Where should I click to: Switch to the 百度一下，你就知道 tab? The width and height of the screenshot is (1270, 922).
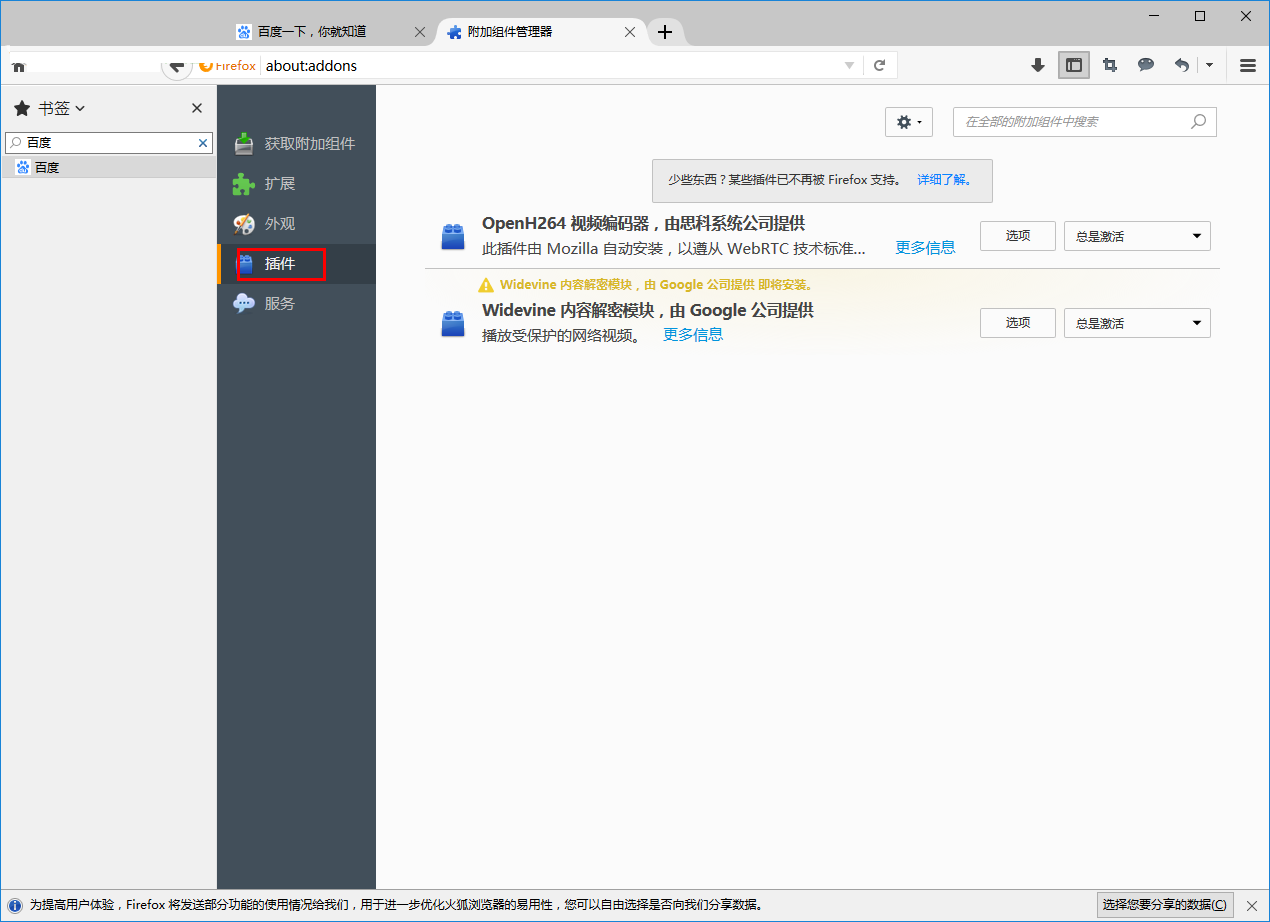pyautogui.click(x=312, y=32)
